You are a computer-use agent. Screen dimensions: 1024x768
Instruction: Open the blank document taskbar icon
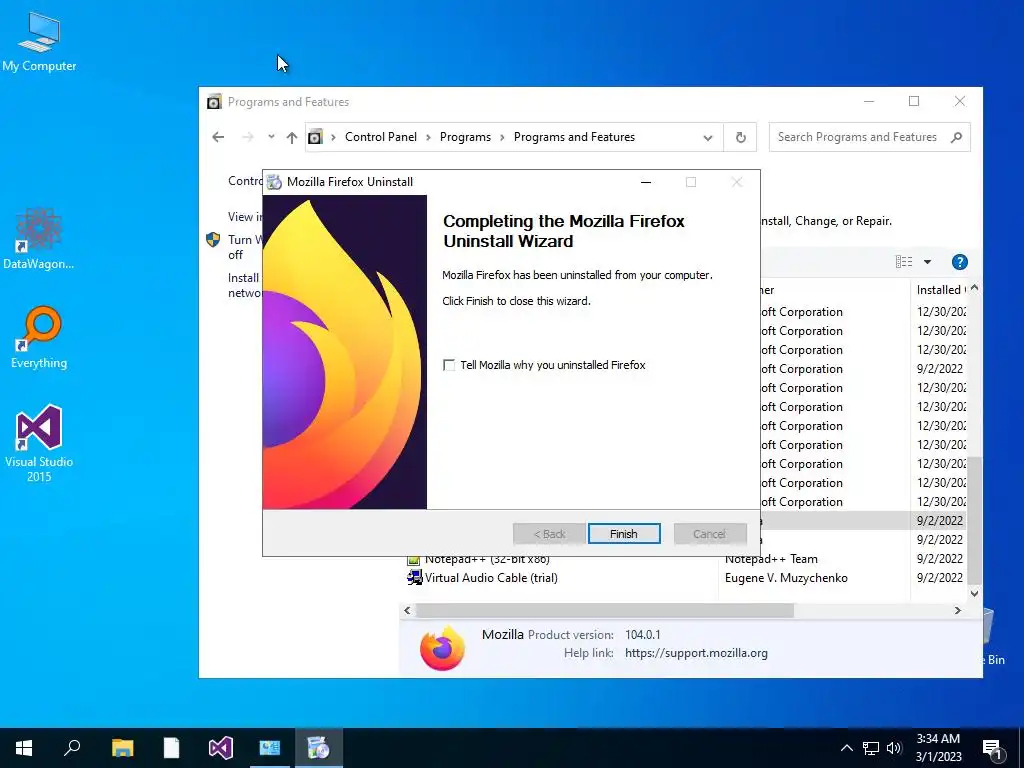pos(171,748)
